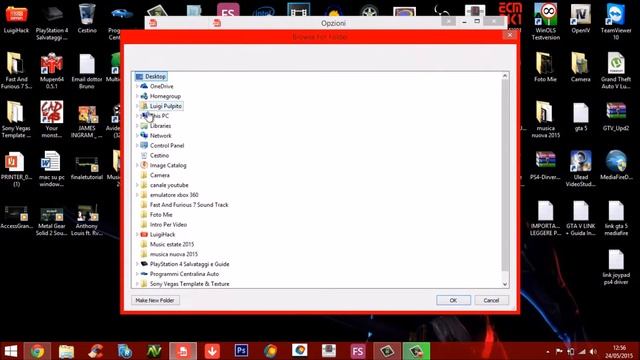Select the Ulead VideoStudio desktop icon
The height and width of the screenshot is (360, 640).
581,169
